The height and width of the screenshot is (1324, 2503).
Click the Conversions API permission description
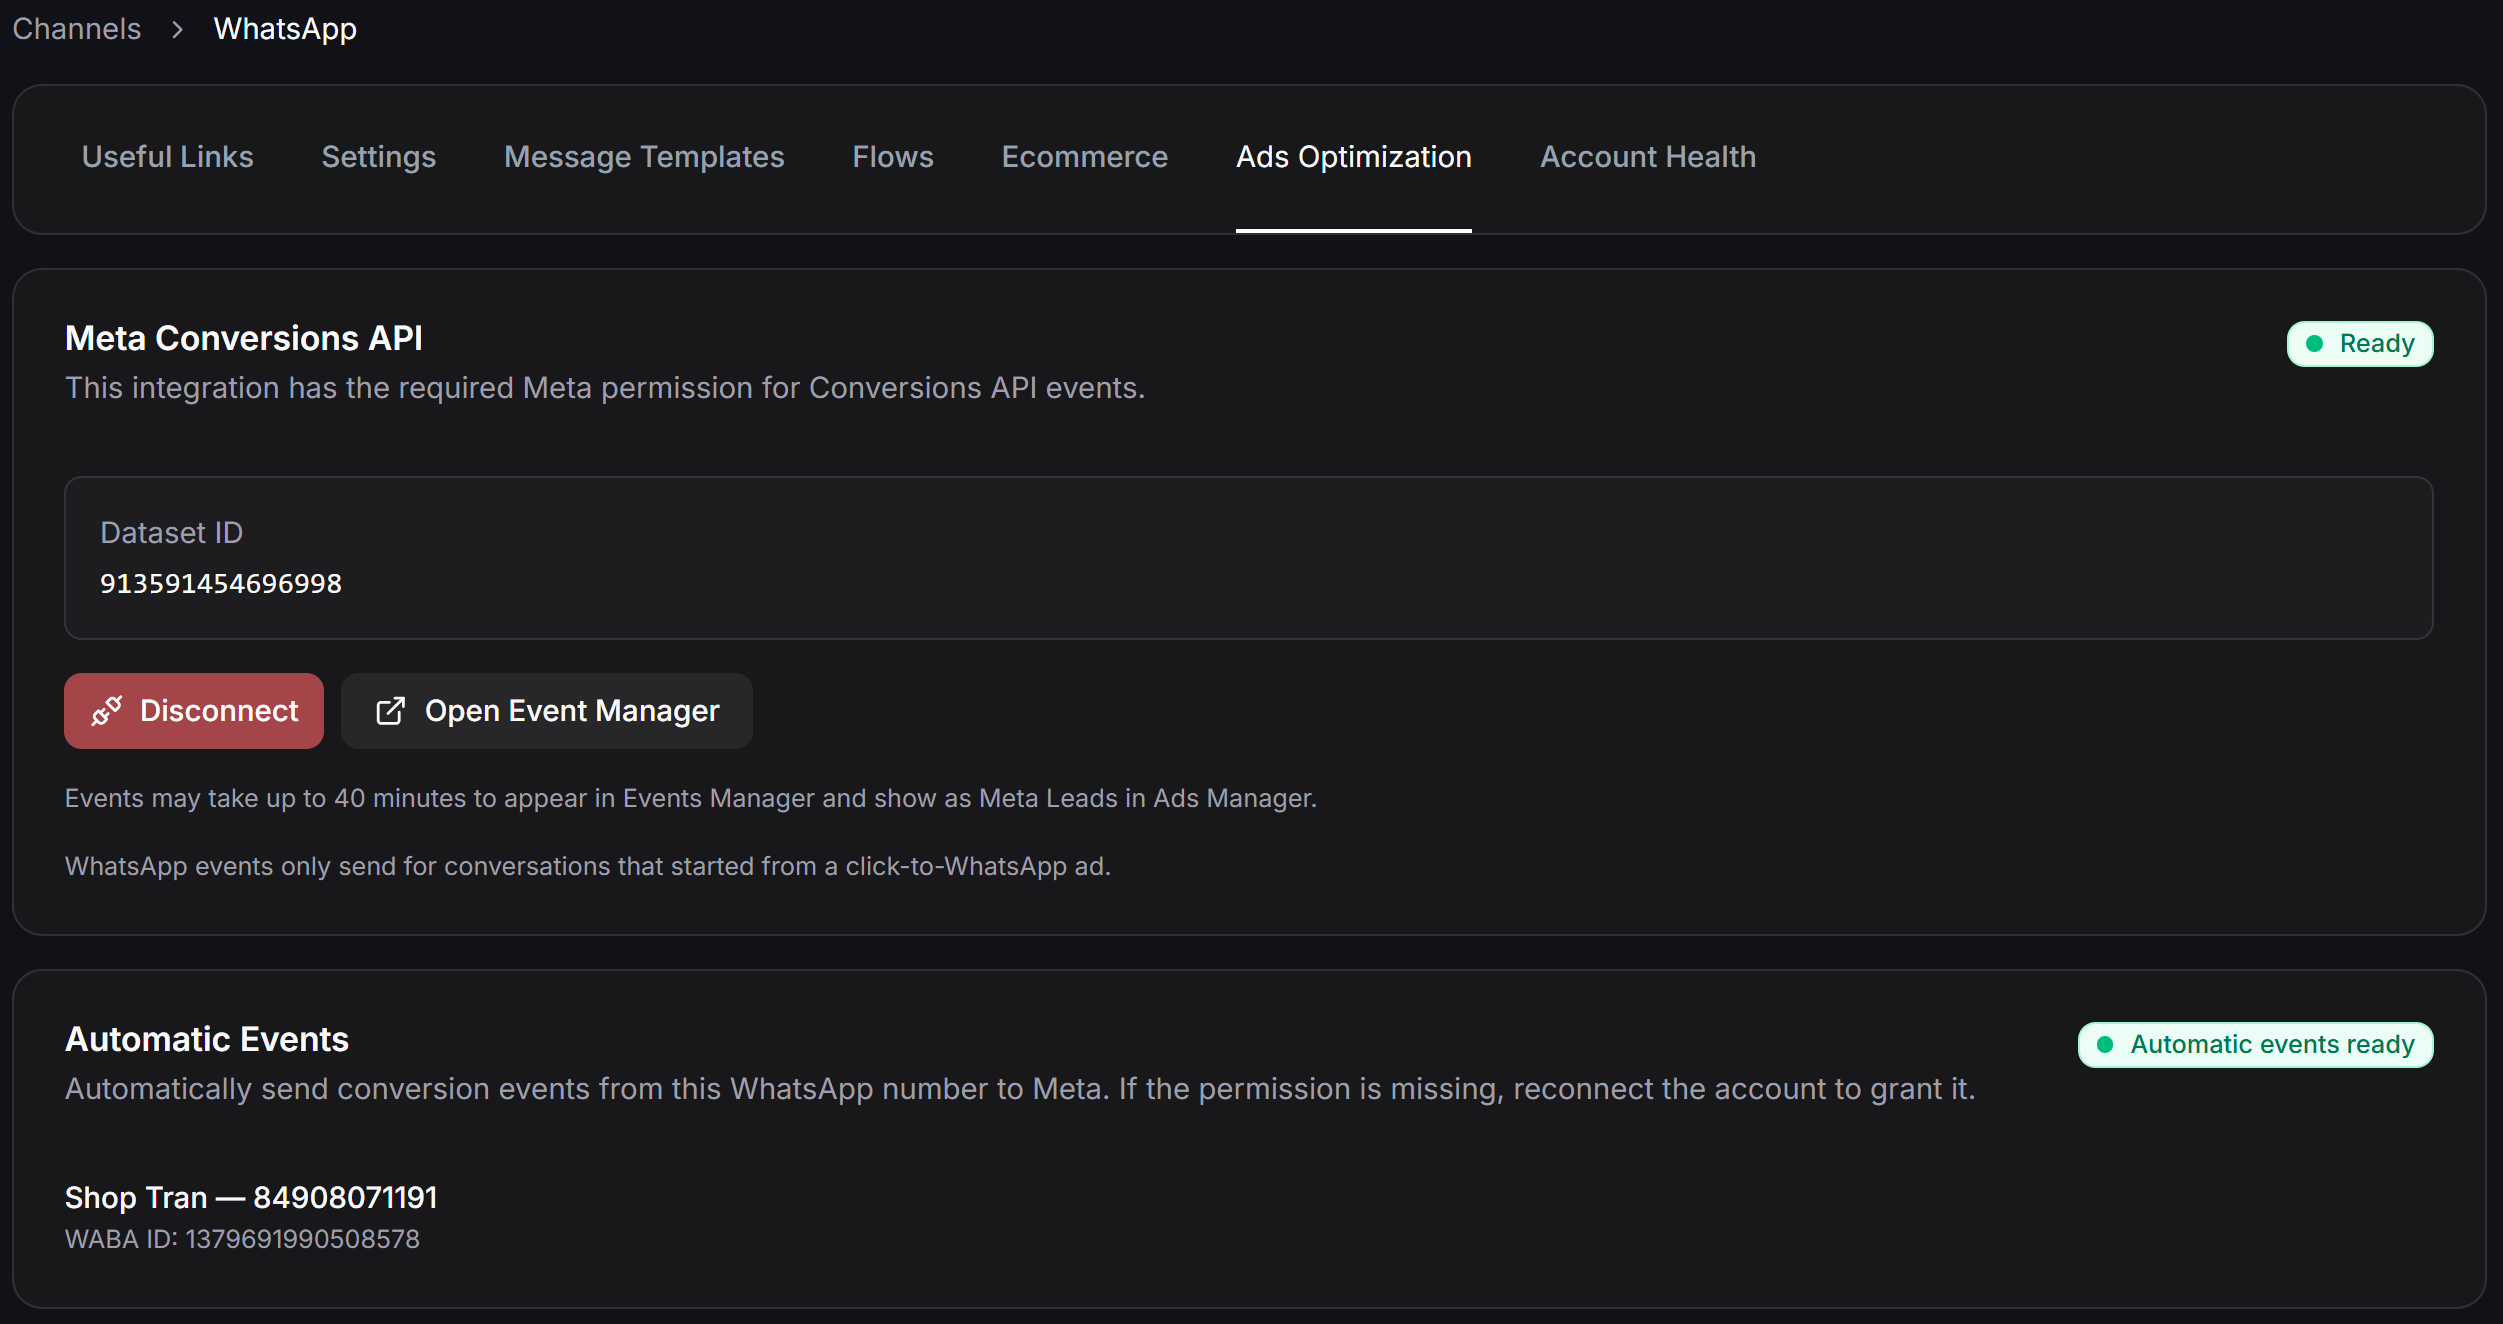(x=605, y=388)
